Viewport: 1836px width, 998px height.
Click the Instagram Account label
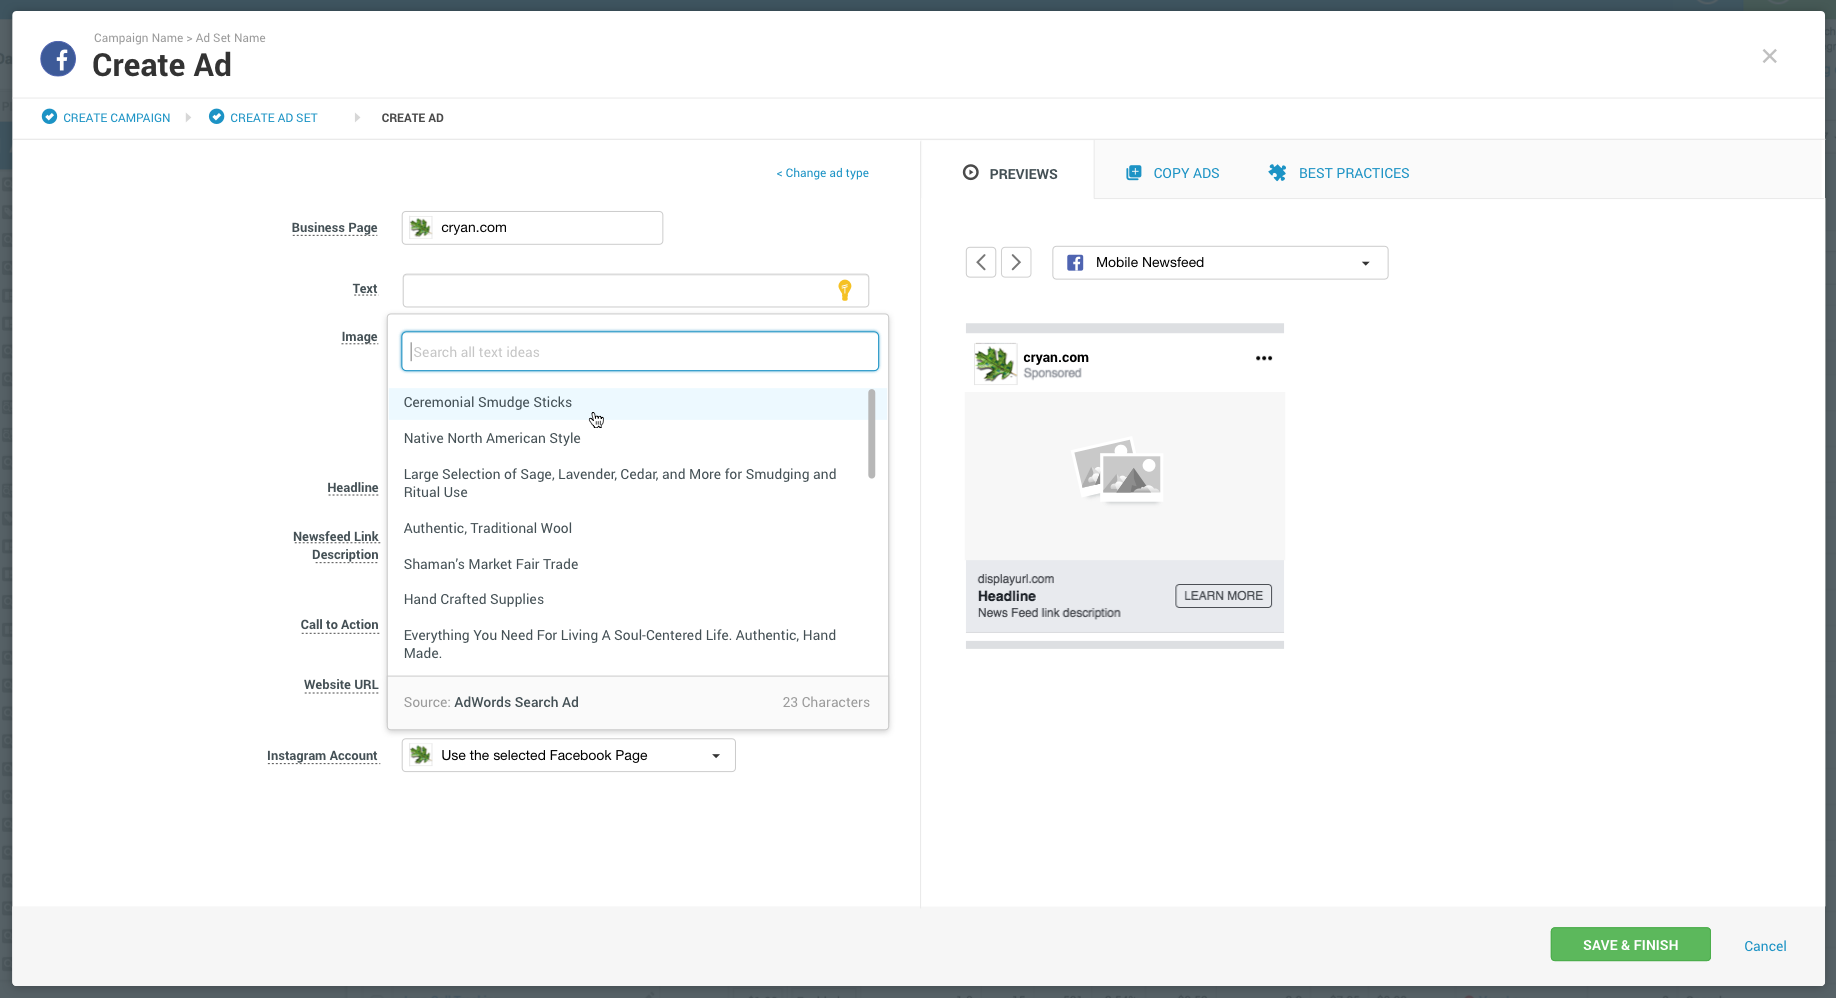[322, 756]
